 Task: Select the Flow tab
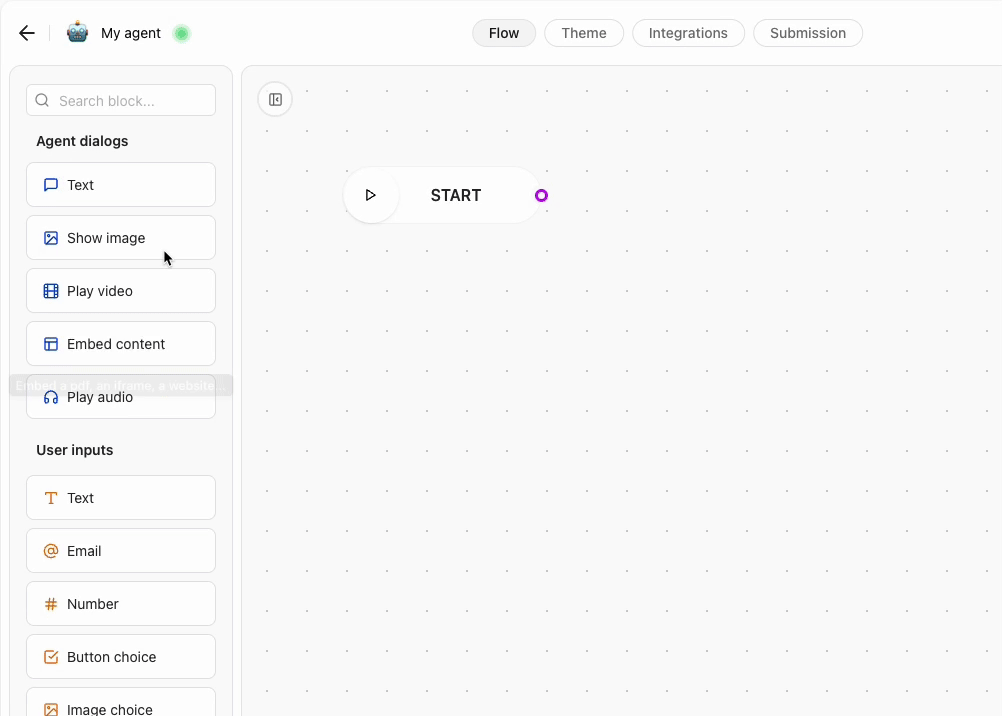coord(503,33)
